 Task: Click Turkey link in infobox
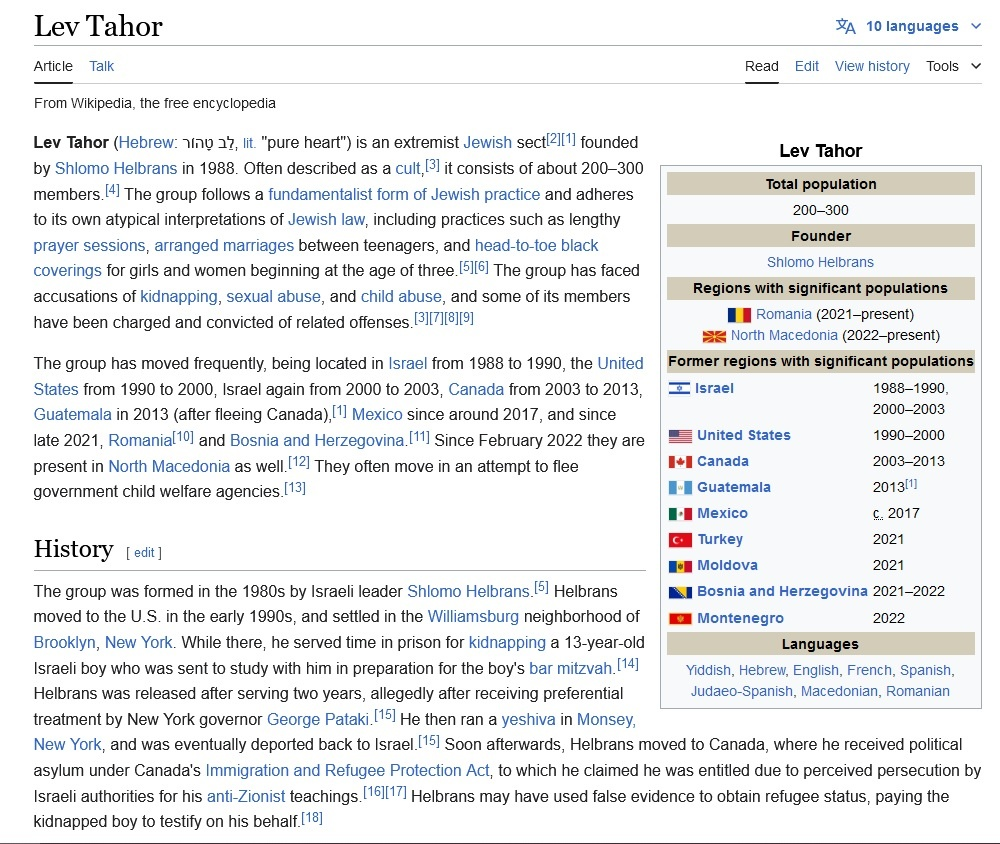[720, 540]
